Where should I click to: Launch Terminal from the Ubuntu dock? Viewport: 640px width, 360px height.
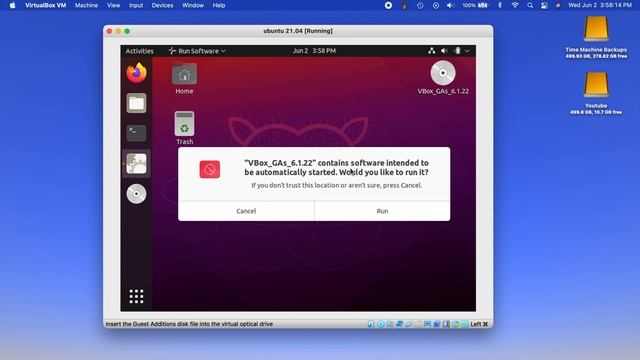[x=136, y=133]
